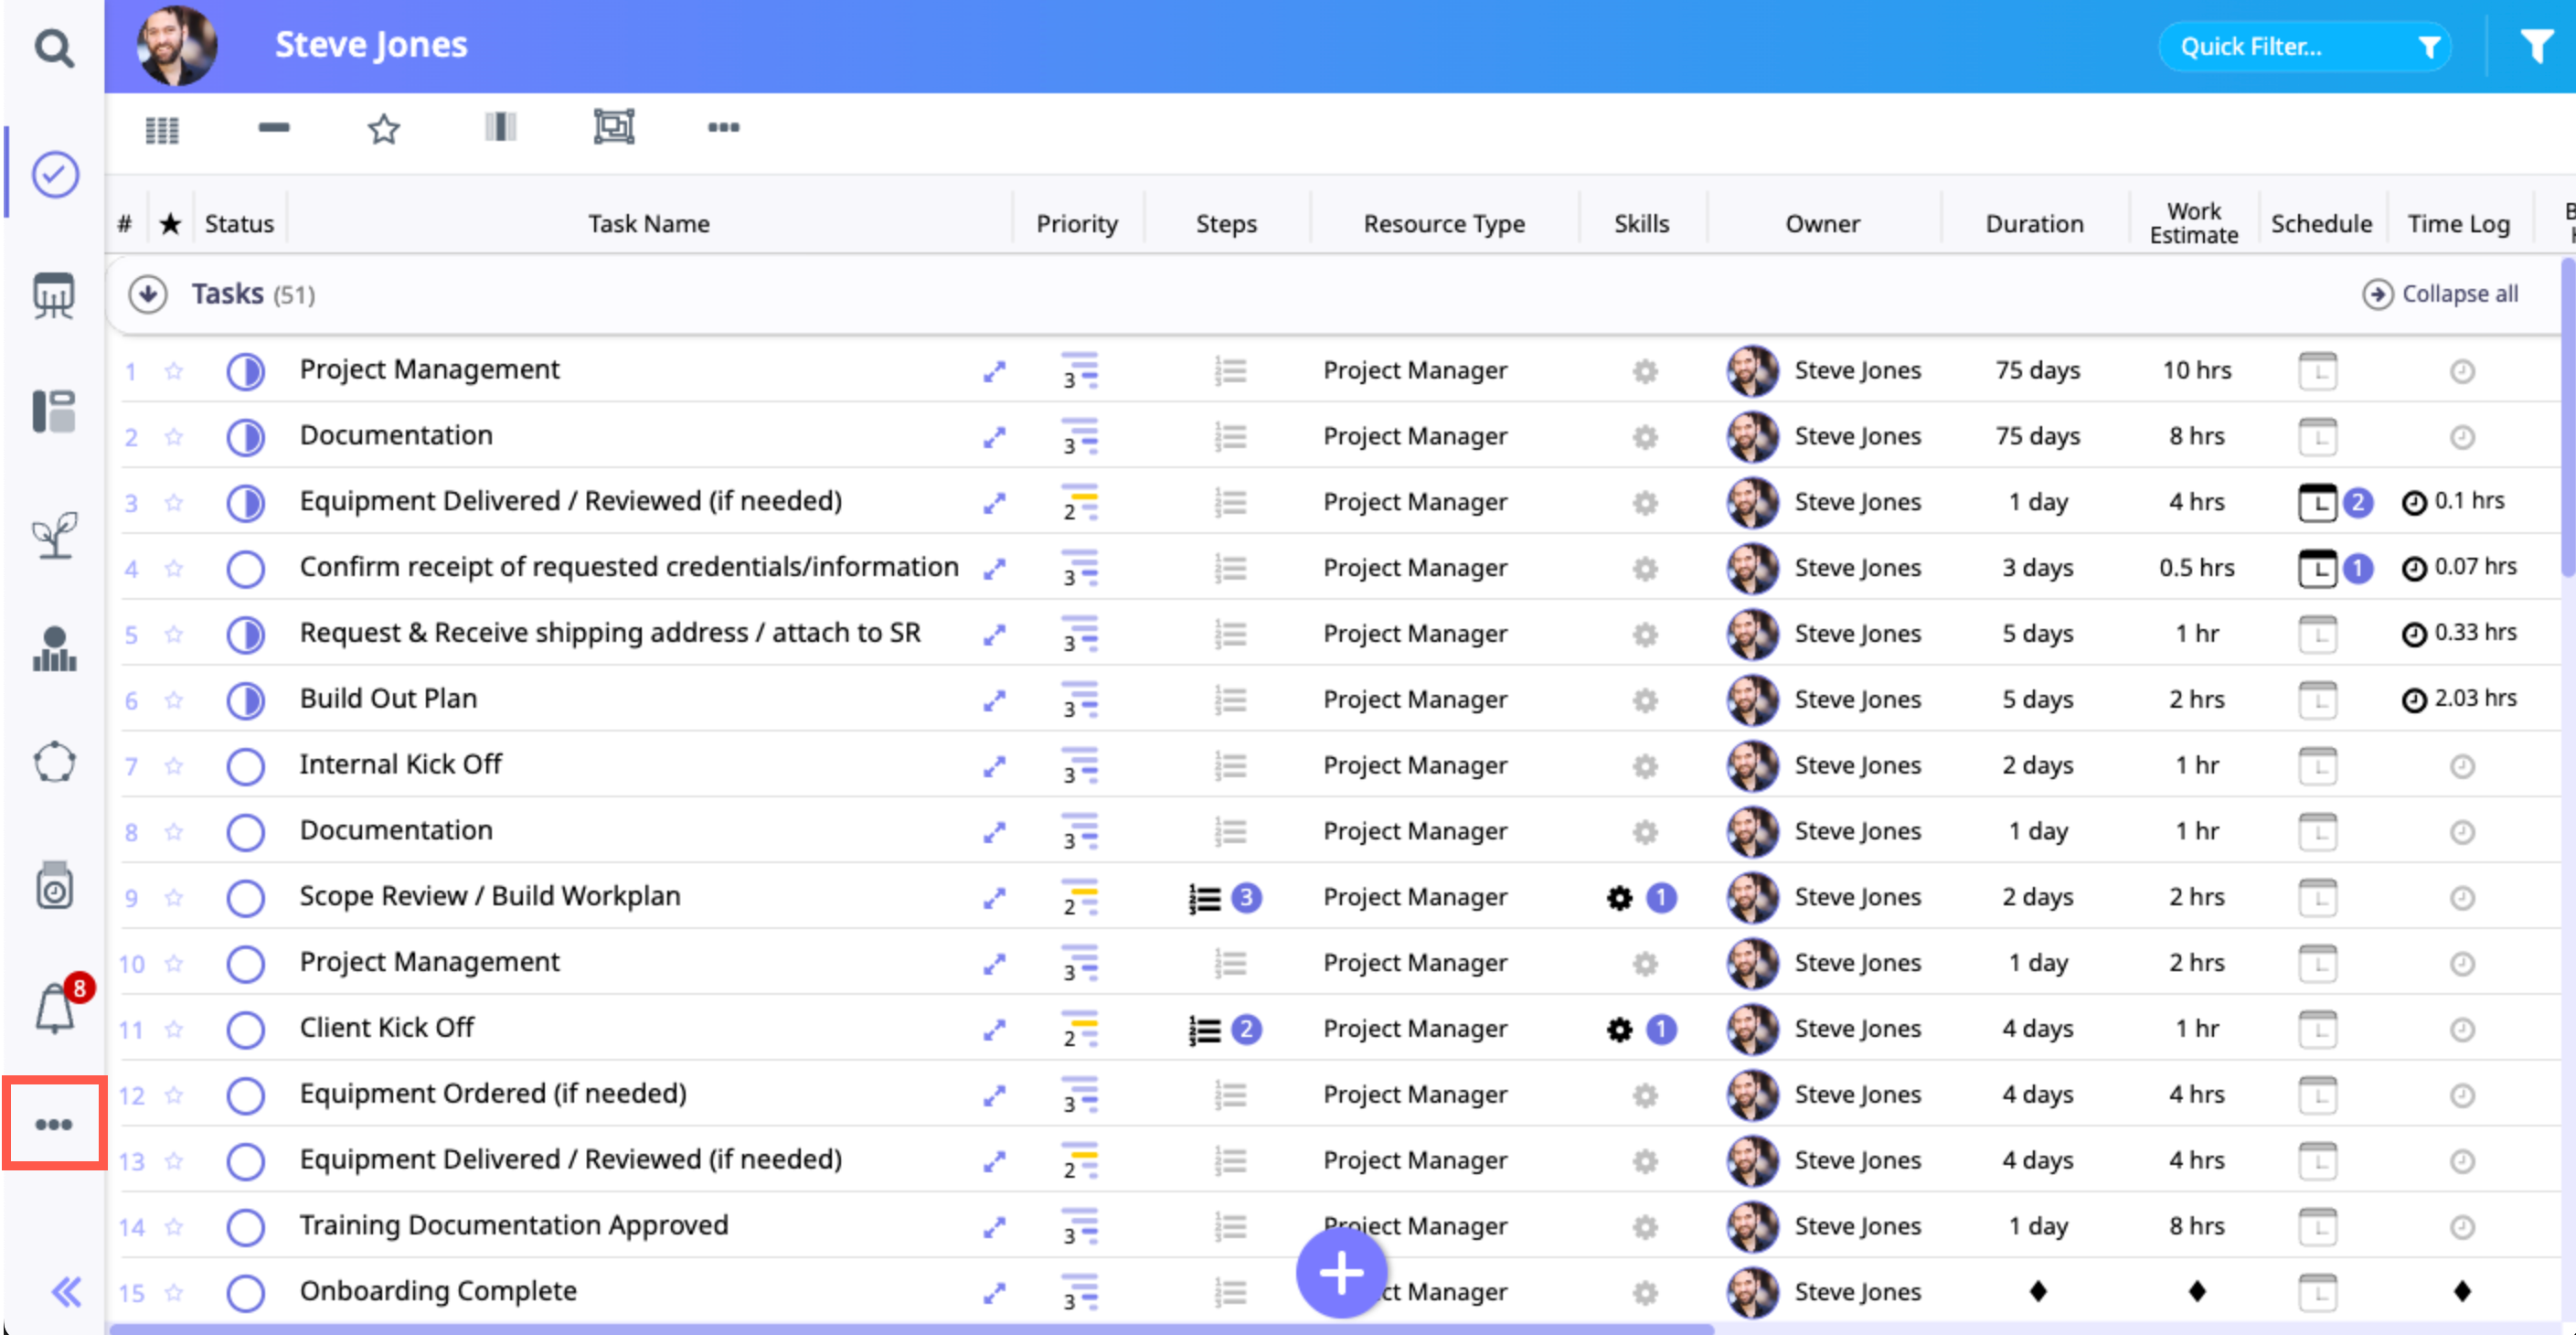Open expand arrows for Build Out Plan
The image size is (2576, 1335).
click(993, 701)
